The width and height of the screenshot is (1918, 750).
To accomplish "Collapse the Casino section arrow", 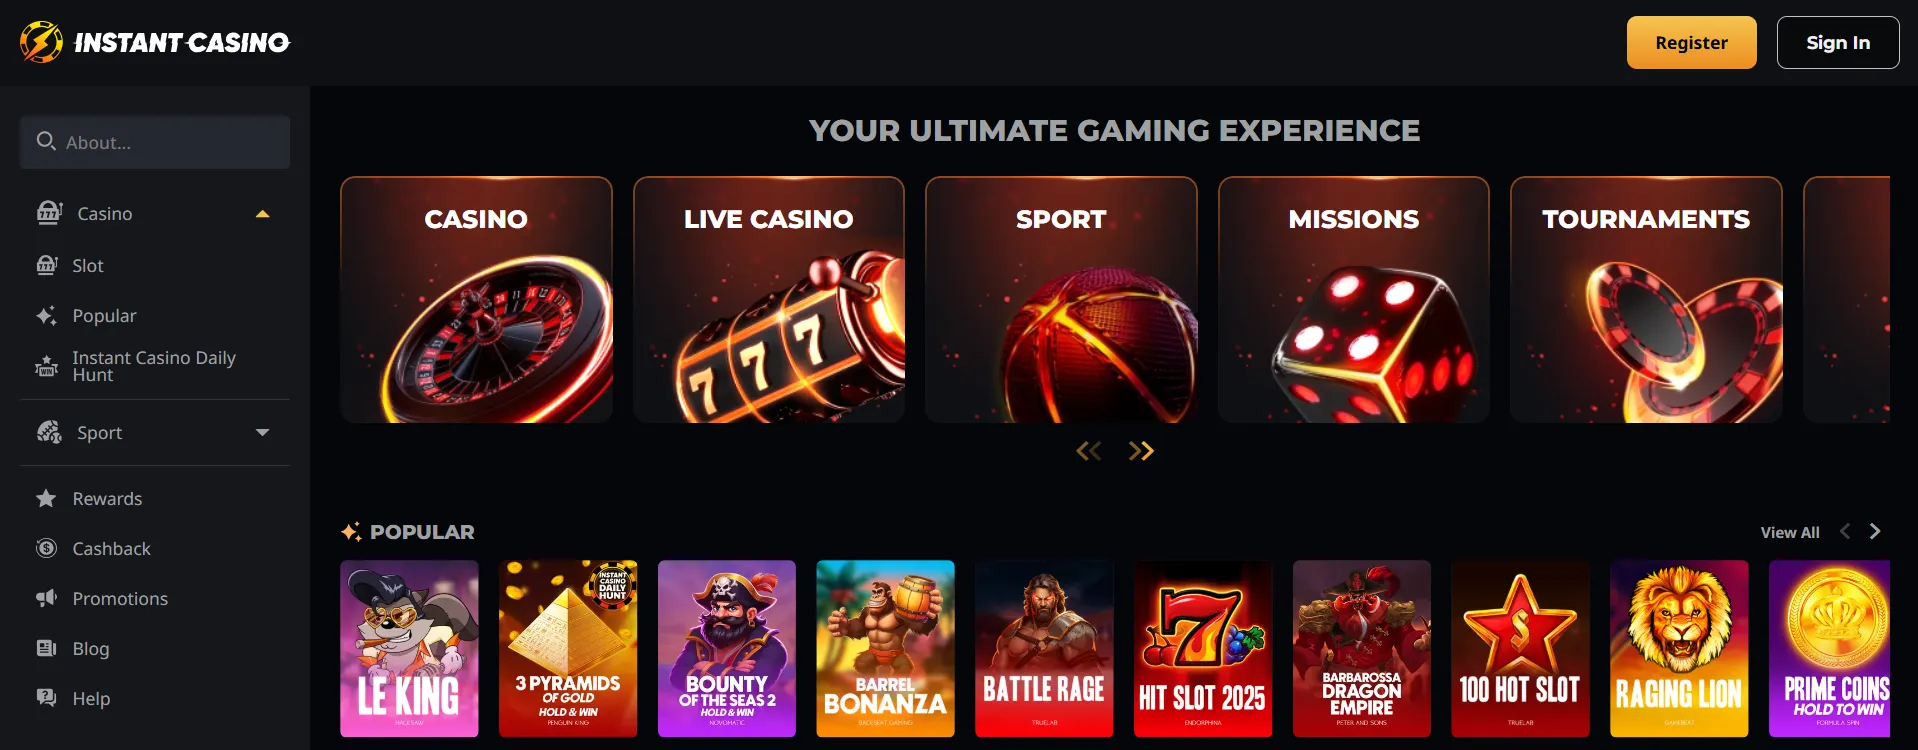I will point(263,214).
